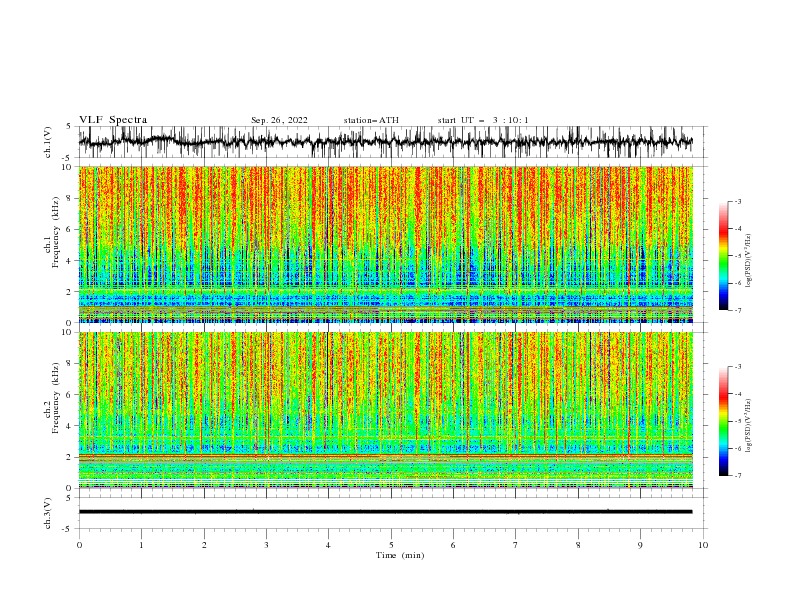The height and width of the screenshot is (612, 792).
Task: Click the lower color bar scale
Action: click(x=723, y=421)
